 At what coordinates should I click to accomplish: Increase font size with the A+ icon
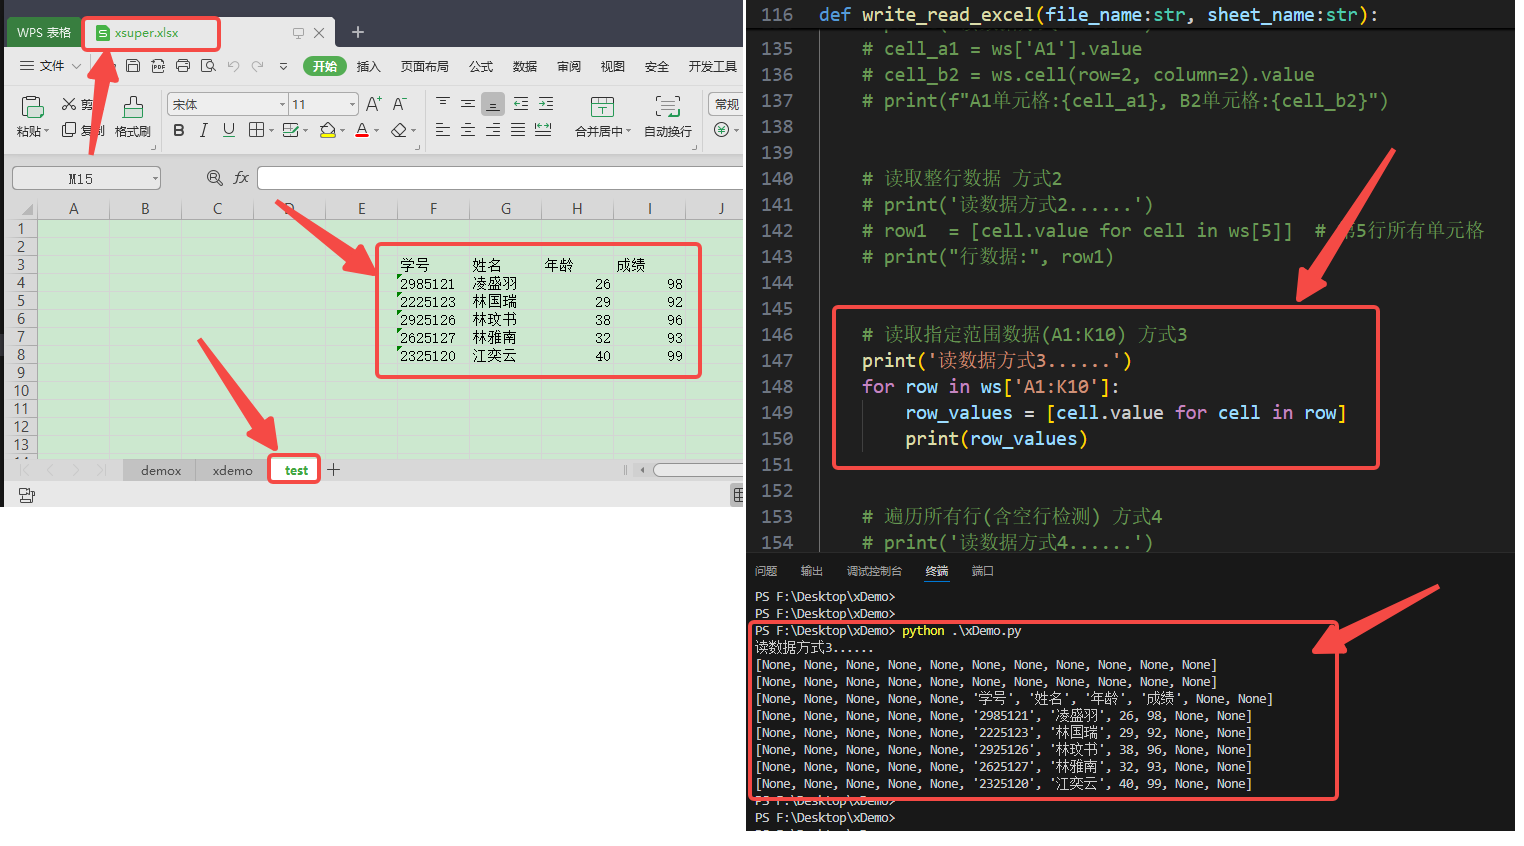click(374, 104)
